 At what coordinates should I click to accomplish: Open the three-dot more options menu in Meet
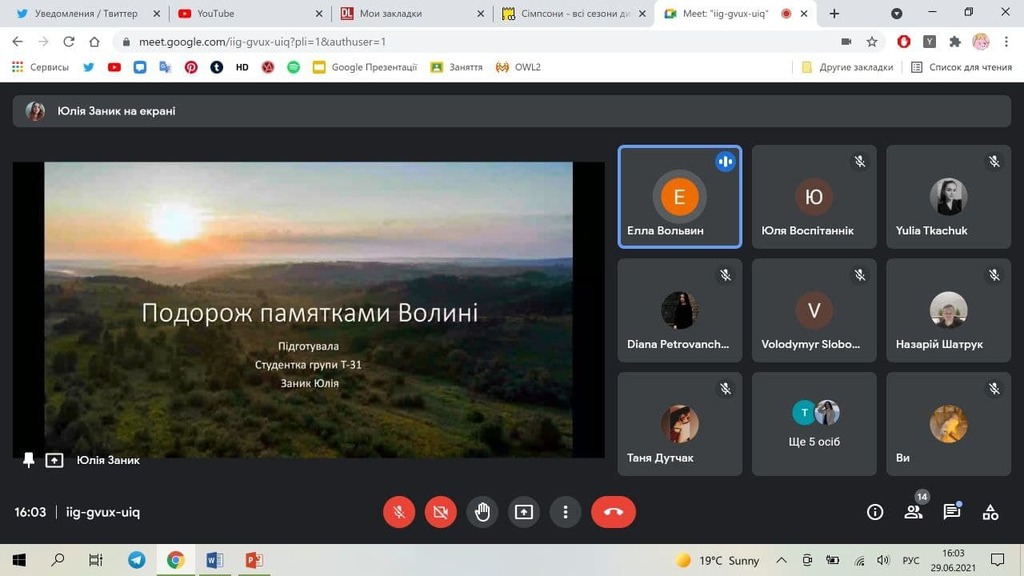pyautogui.click(x=565, y=512)
